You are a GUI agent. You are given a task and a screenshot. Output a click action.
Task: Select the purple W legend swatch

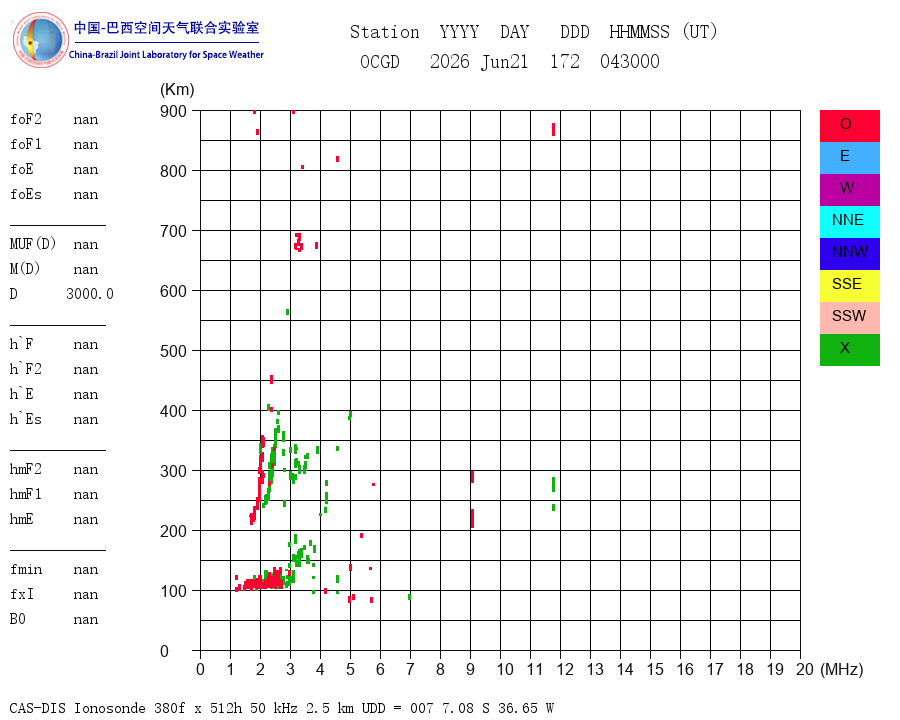click(x=849, y=189)
